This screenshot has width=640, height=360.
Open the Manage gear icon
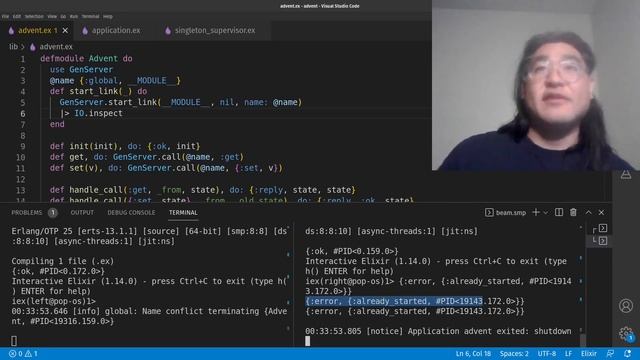[626, 333]
